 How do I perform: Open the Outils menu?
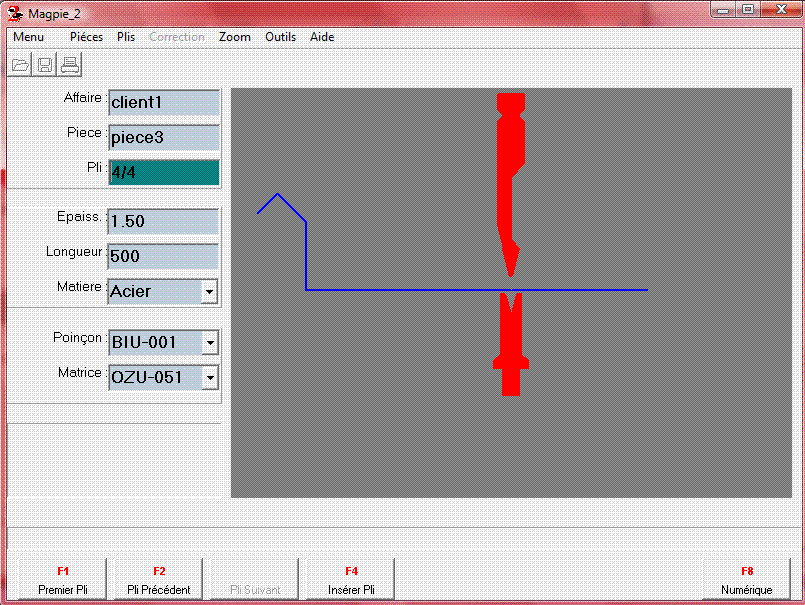(x=280, y=37)
